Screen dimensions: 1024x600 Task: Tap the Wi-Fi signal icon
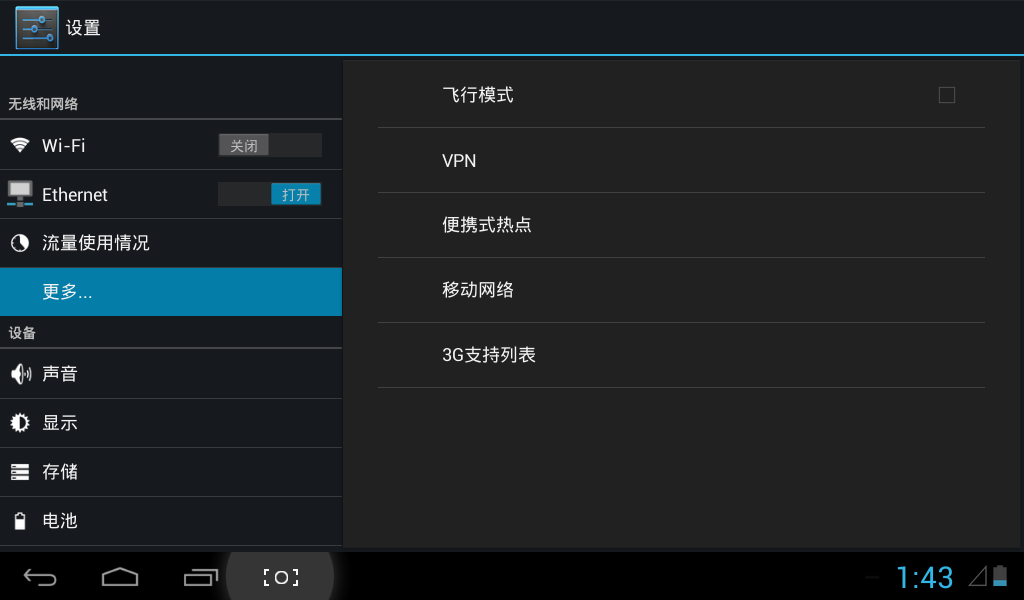tap(20, 145)
